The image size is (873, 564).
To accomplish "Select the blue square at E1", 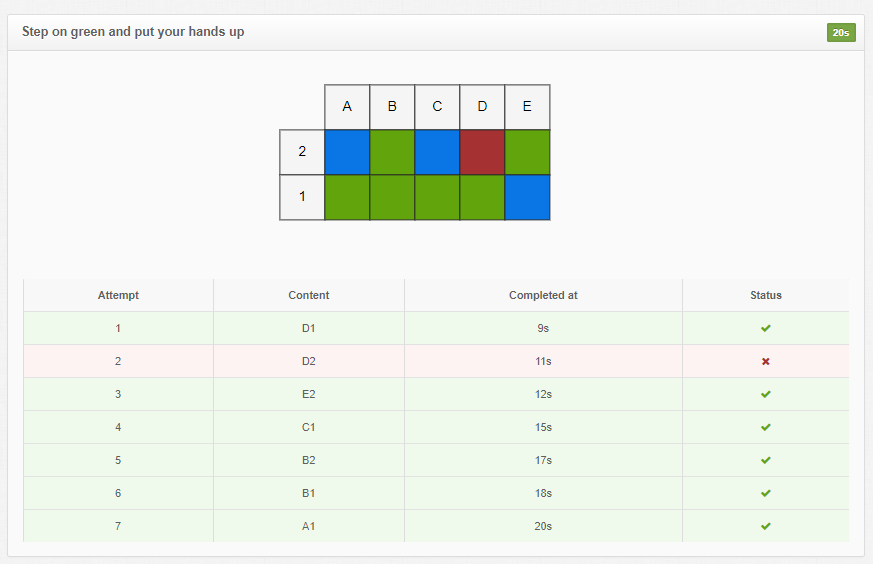I will point(527,197).
